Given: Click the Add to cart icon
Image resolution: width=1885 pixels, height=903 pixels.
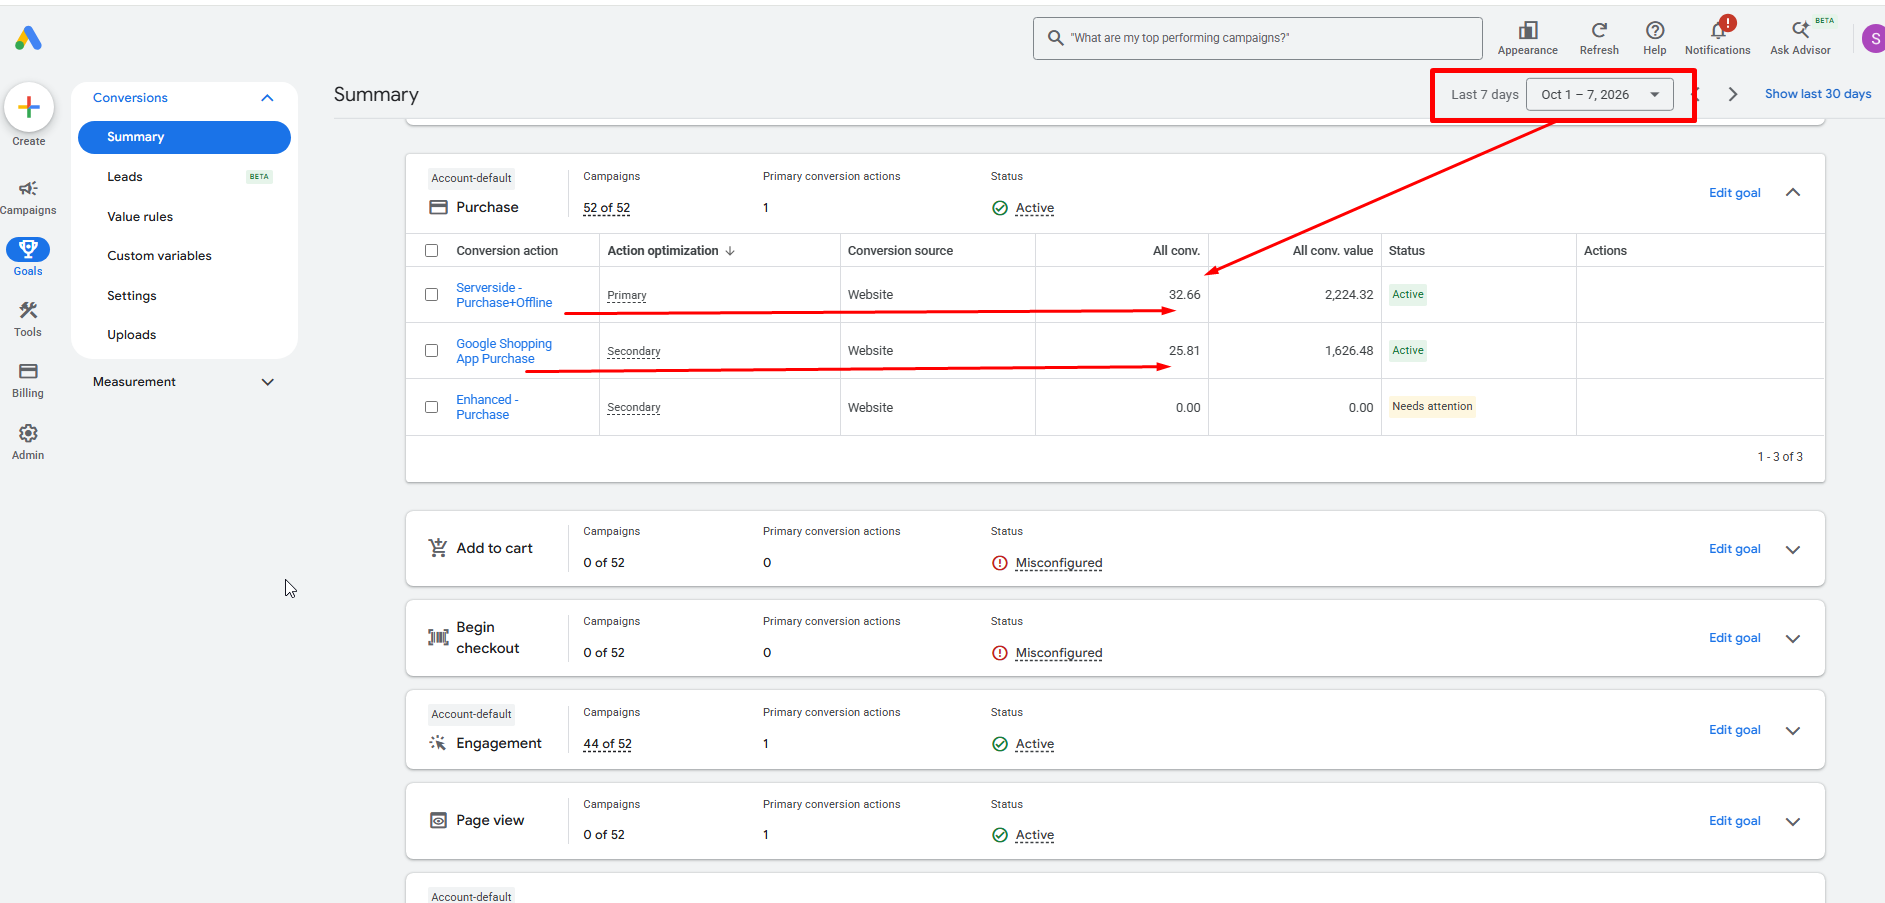Looking at the screenshot, I should click(438, 548).
